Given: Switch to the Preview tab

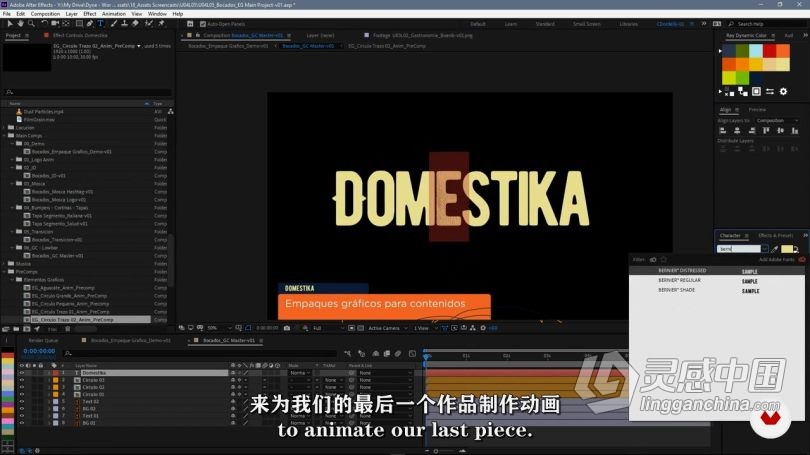Looking at the screenshot, I should point(757,109).
